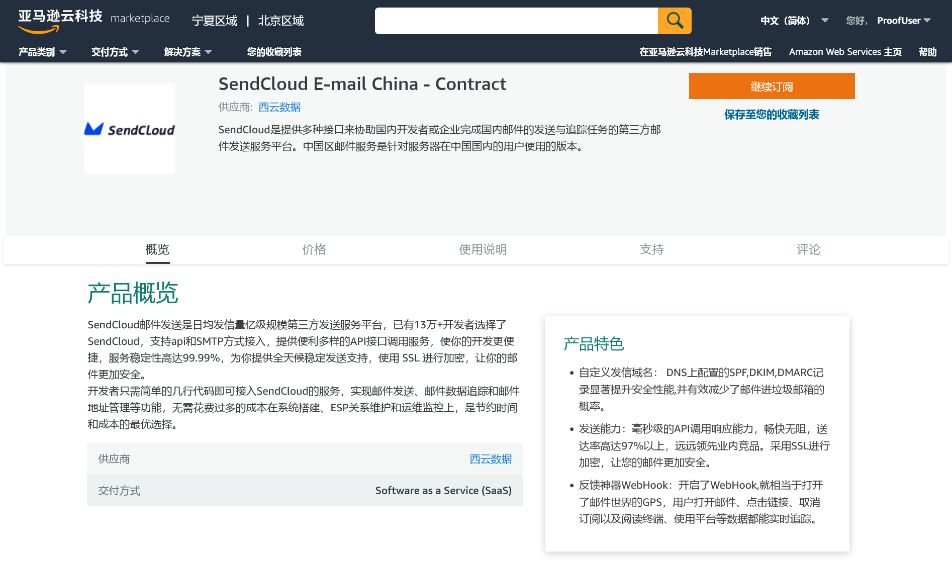Open the 西云数据 link in the 供应商 table row

(x=491, y=459)
